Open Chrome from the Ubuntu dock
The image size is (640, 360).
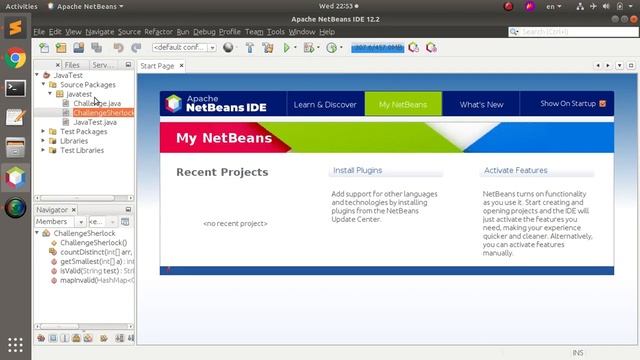(x=16, y=58)
